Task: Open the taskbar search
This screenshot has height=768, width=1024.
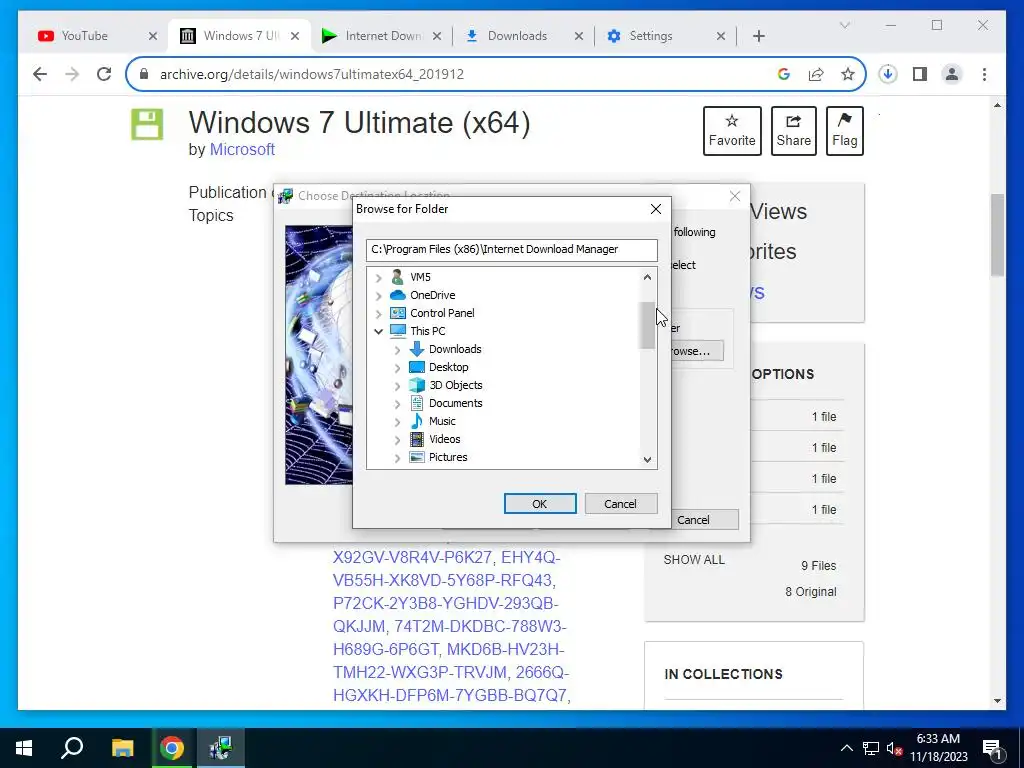Action: pos(72,748)
